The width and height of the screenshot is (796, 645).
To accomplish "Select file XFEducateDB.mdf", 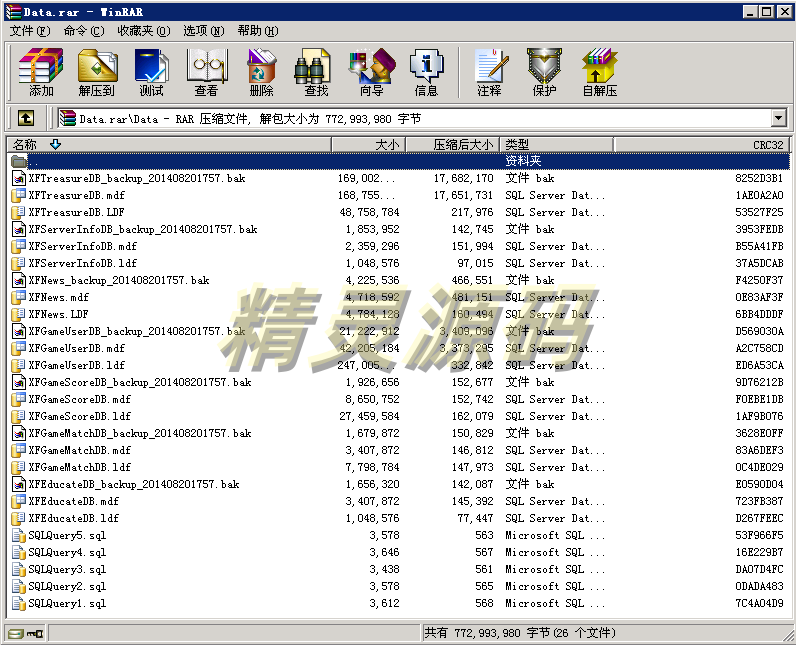I will coord(74,501).
